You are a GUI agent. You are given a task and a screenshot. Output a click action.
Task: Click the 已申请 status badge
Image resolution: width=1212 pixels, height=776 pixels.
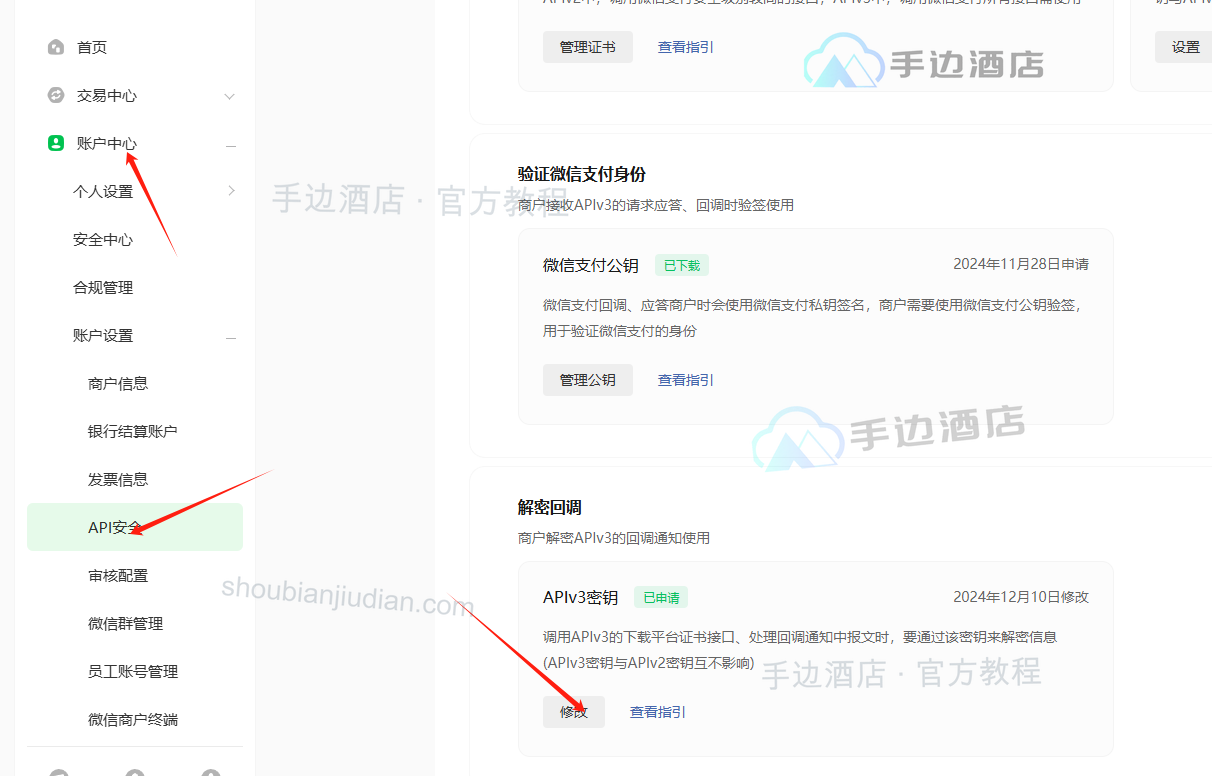(661, 597)
